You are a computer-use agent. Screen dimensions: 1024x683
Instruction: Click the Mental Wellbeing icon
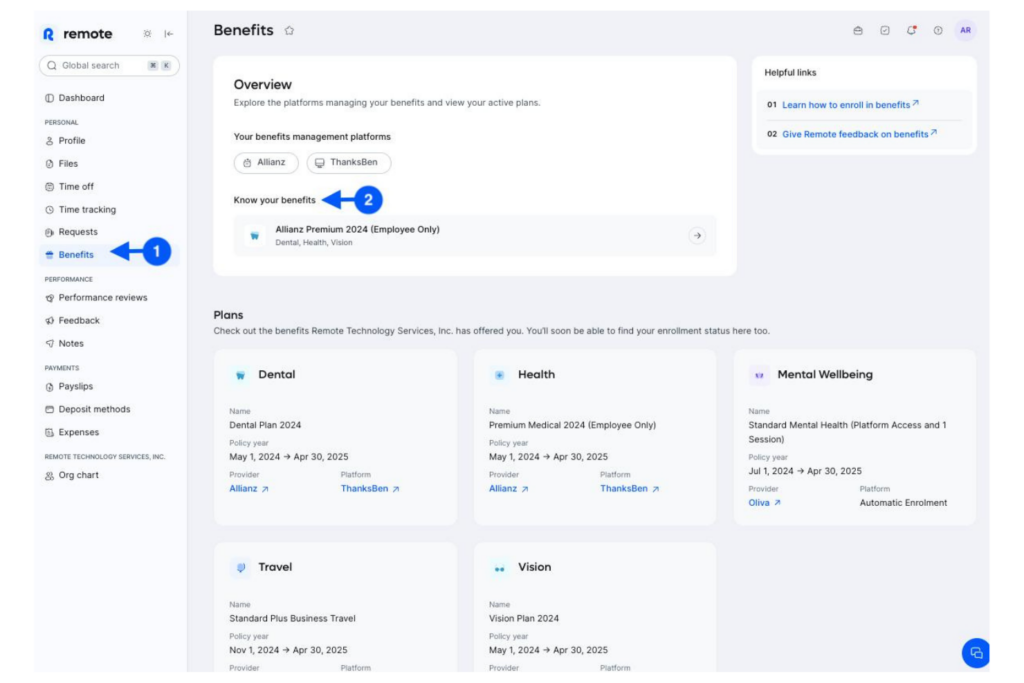759,375
